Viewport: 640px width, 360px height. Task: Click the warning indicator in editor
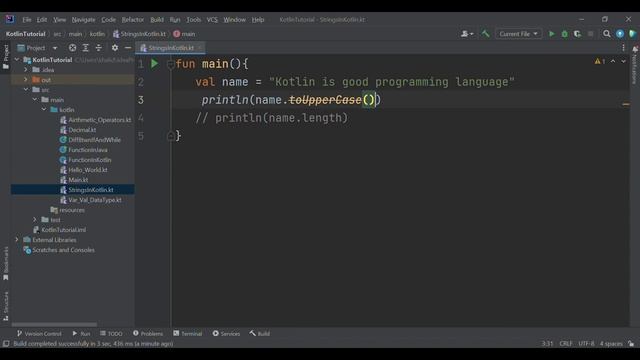click(600, 61)
